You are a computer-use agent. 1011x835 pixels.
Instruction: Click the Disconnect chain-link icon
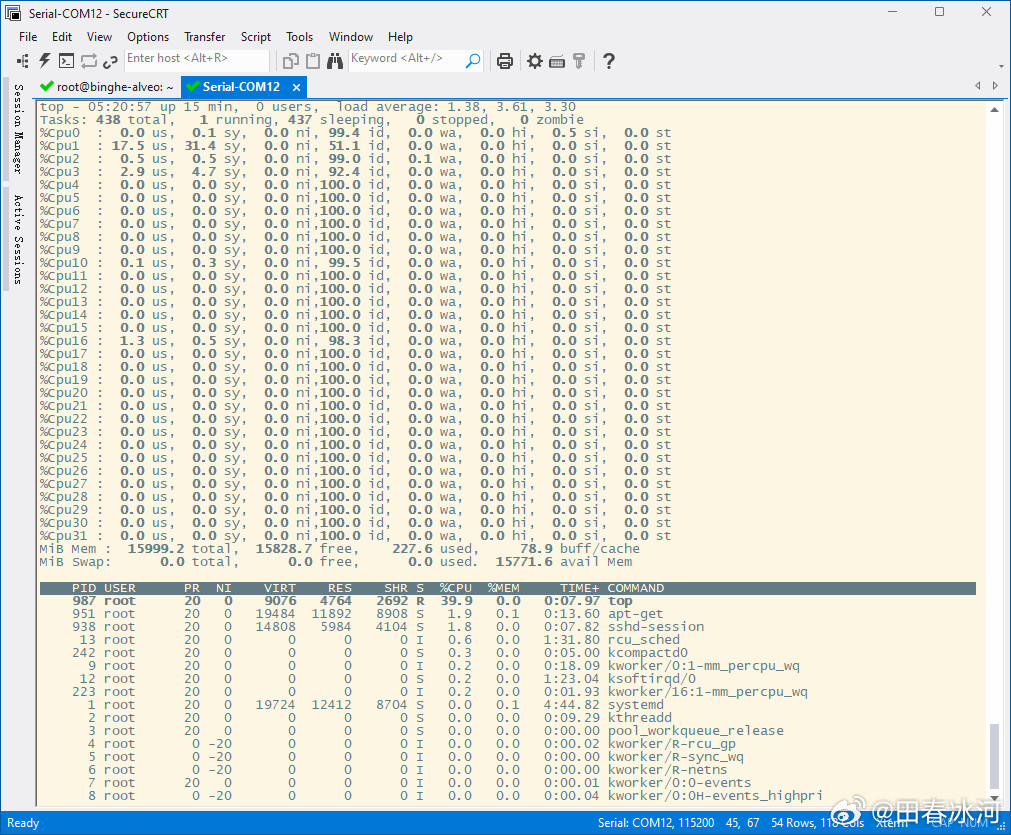[110, 61]
